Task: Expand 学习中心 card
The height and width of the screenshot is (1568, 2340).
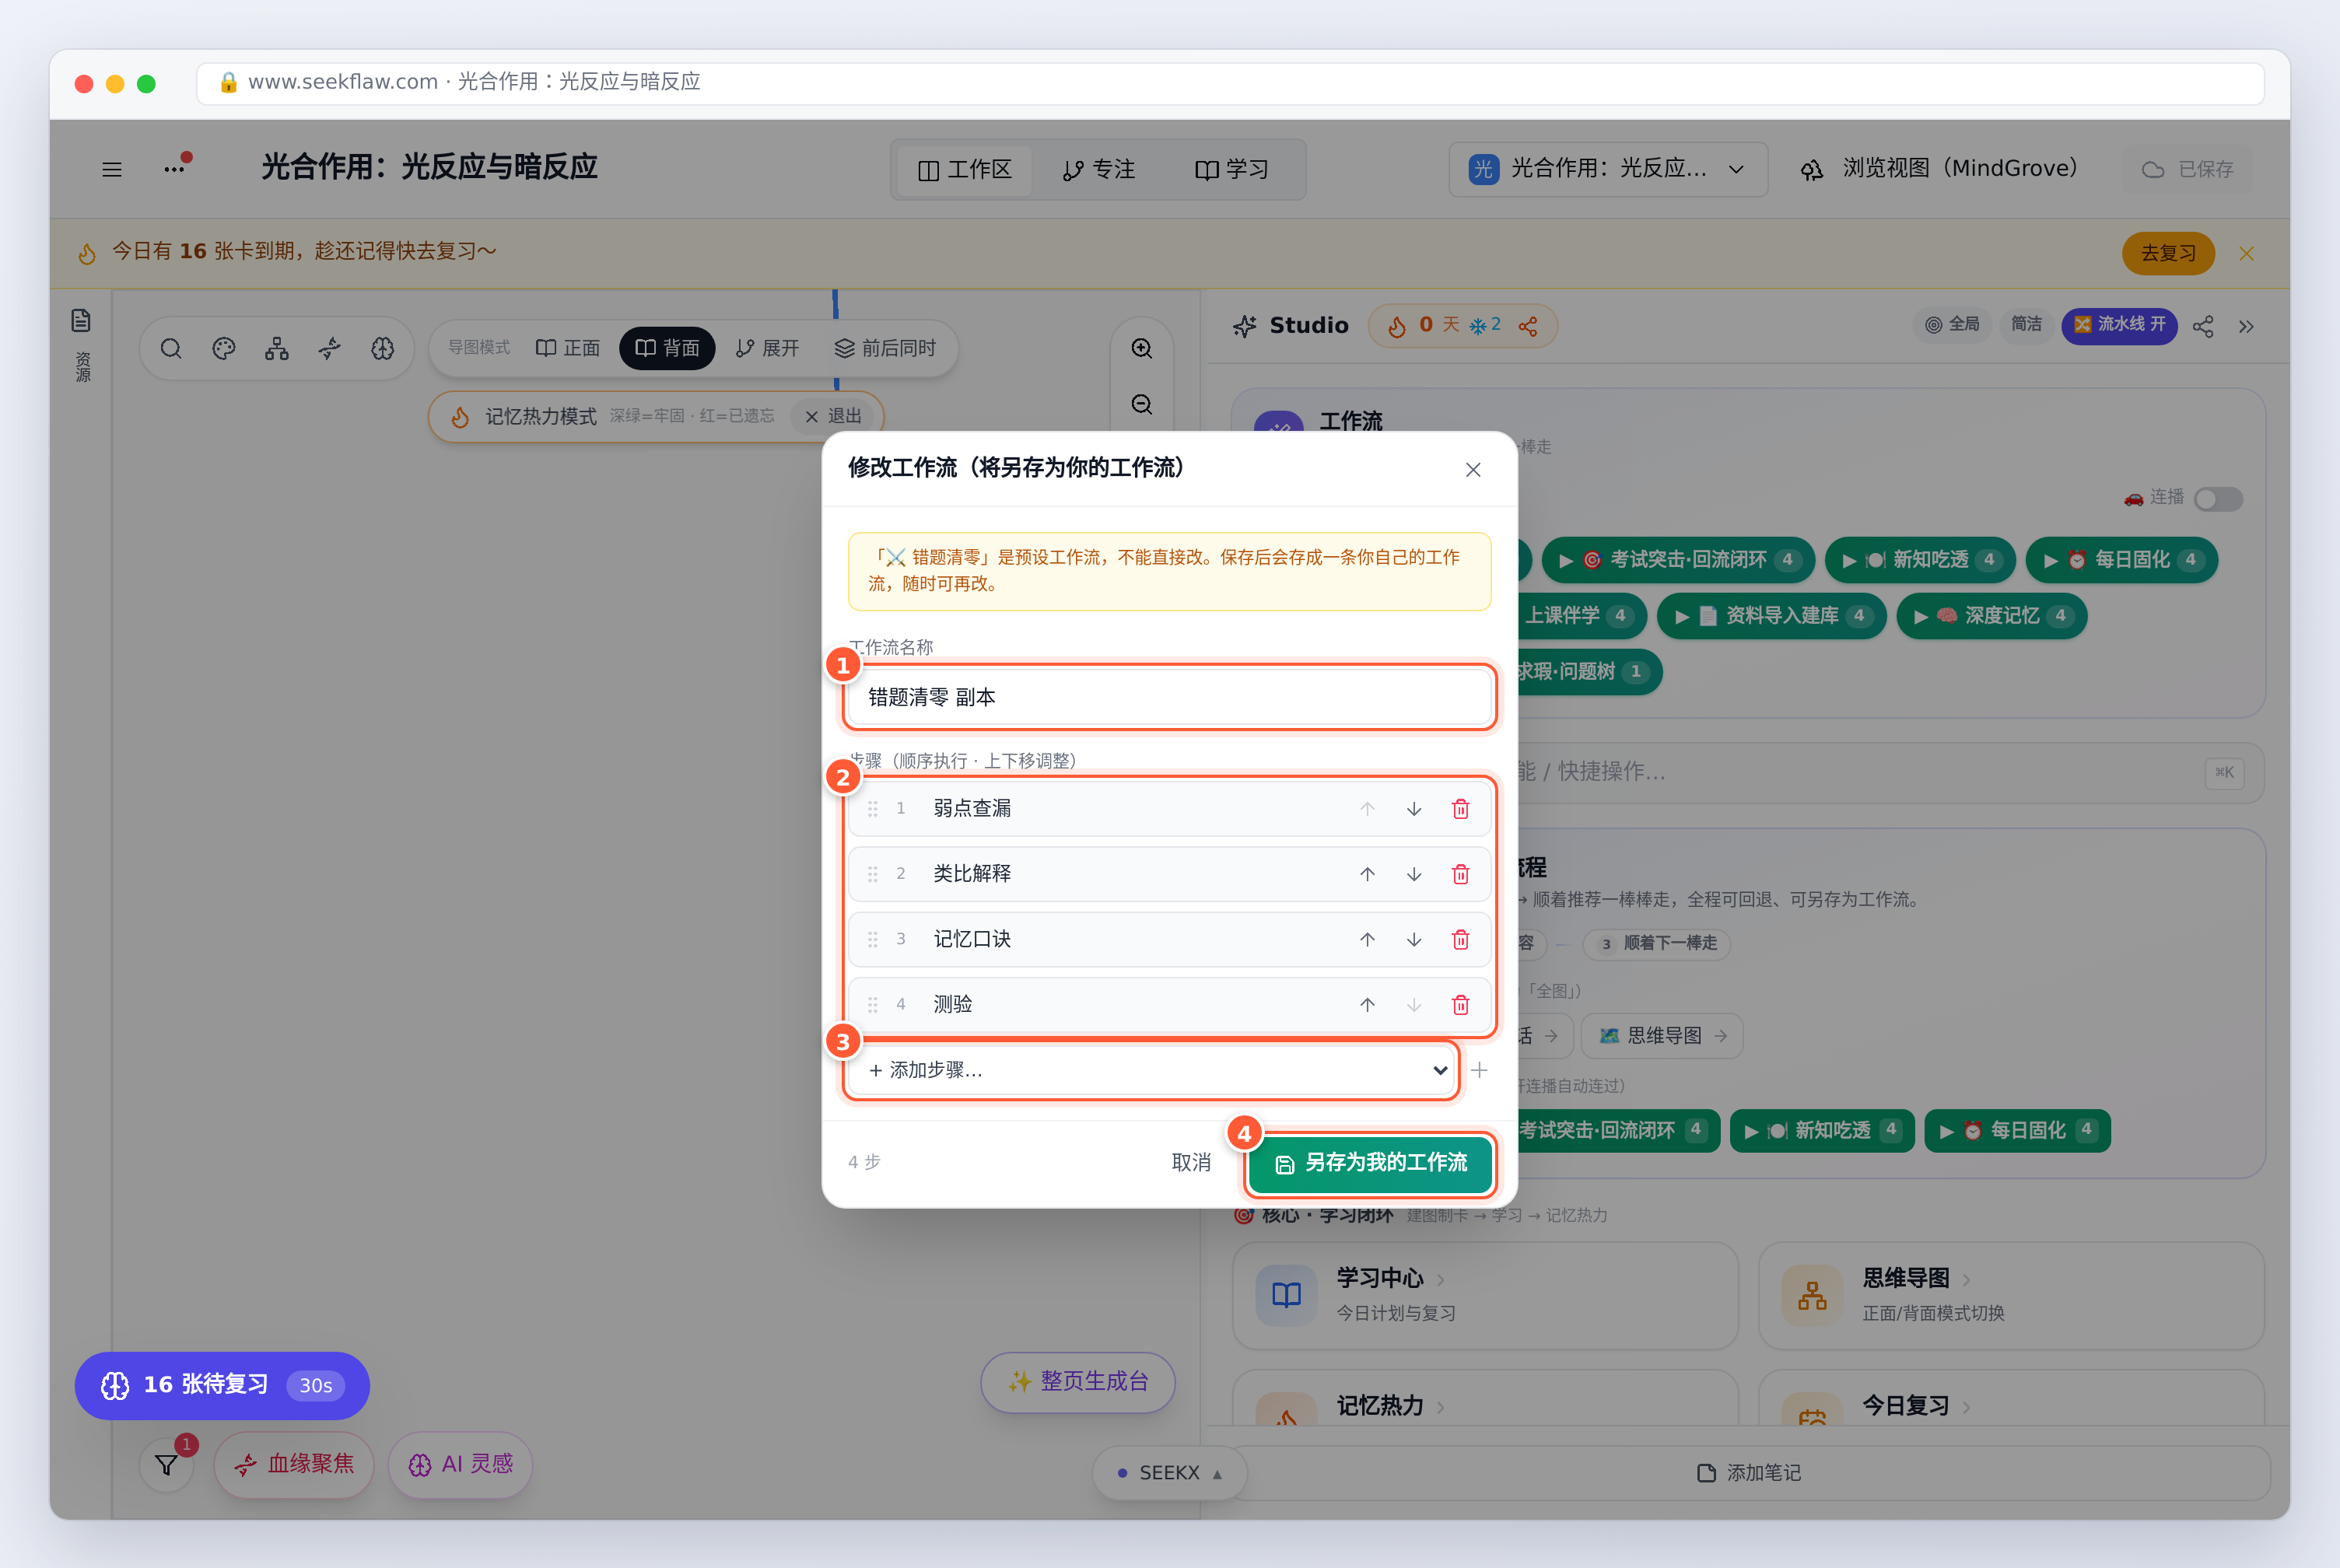Action: click(x=1485, y=1295)
